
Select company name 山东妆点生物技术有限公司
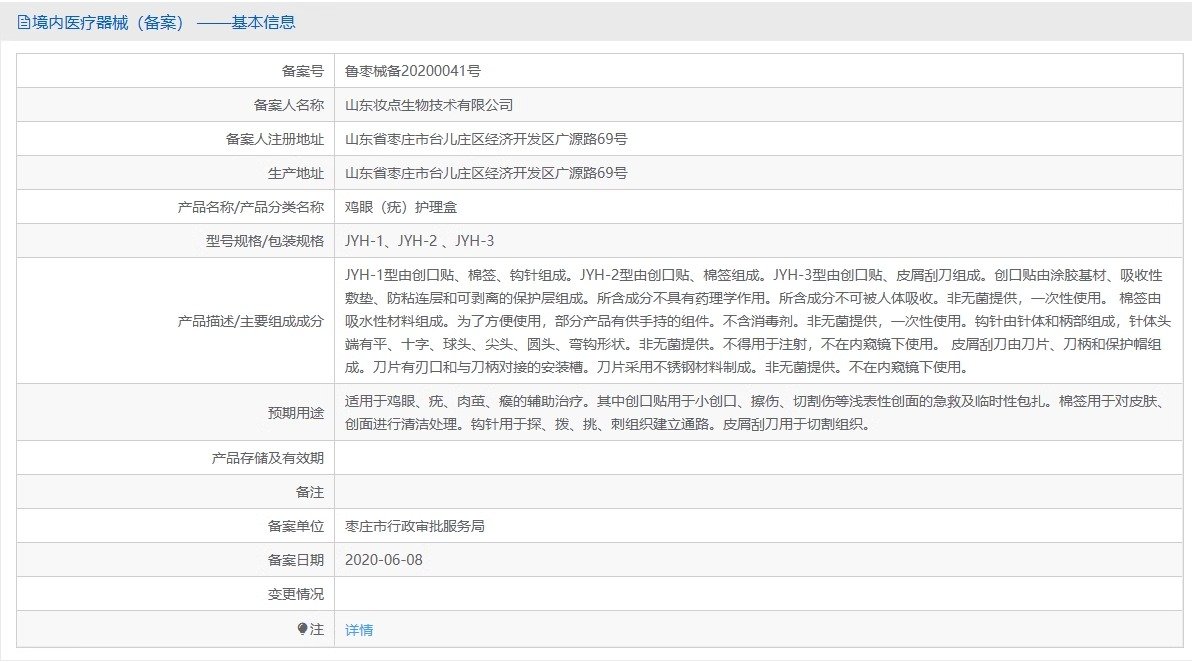coord(429,106)
